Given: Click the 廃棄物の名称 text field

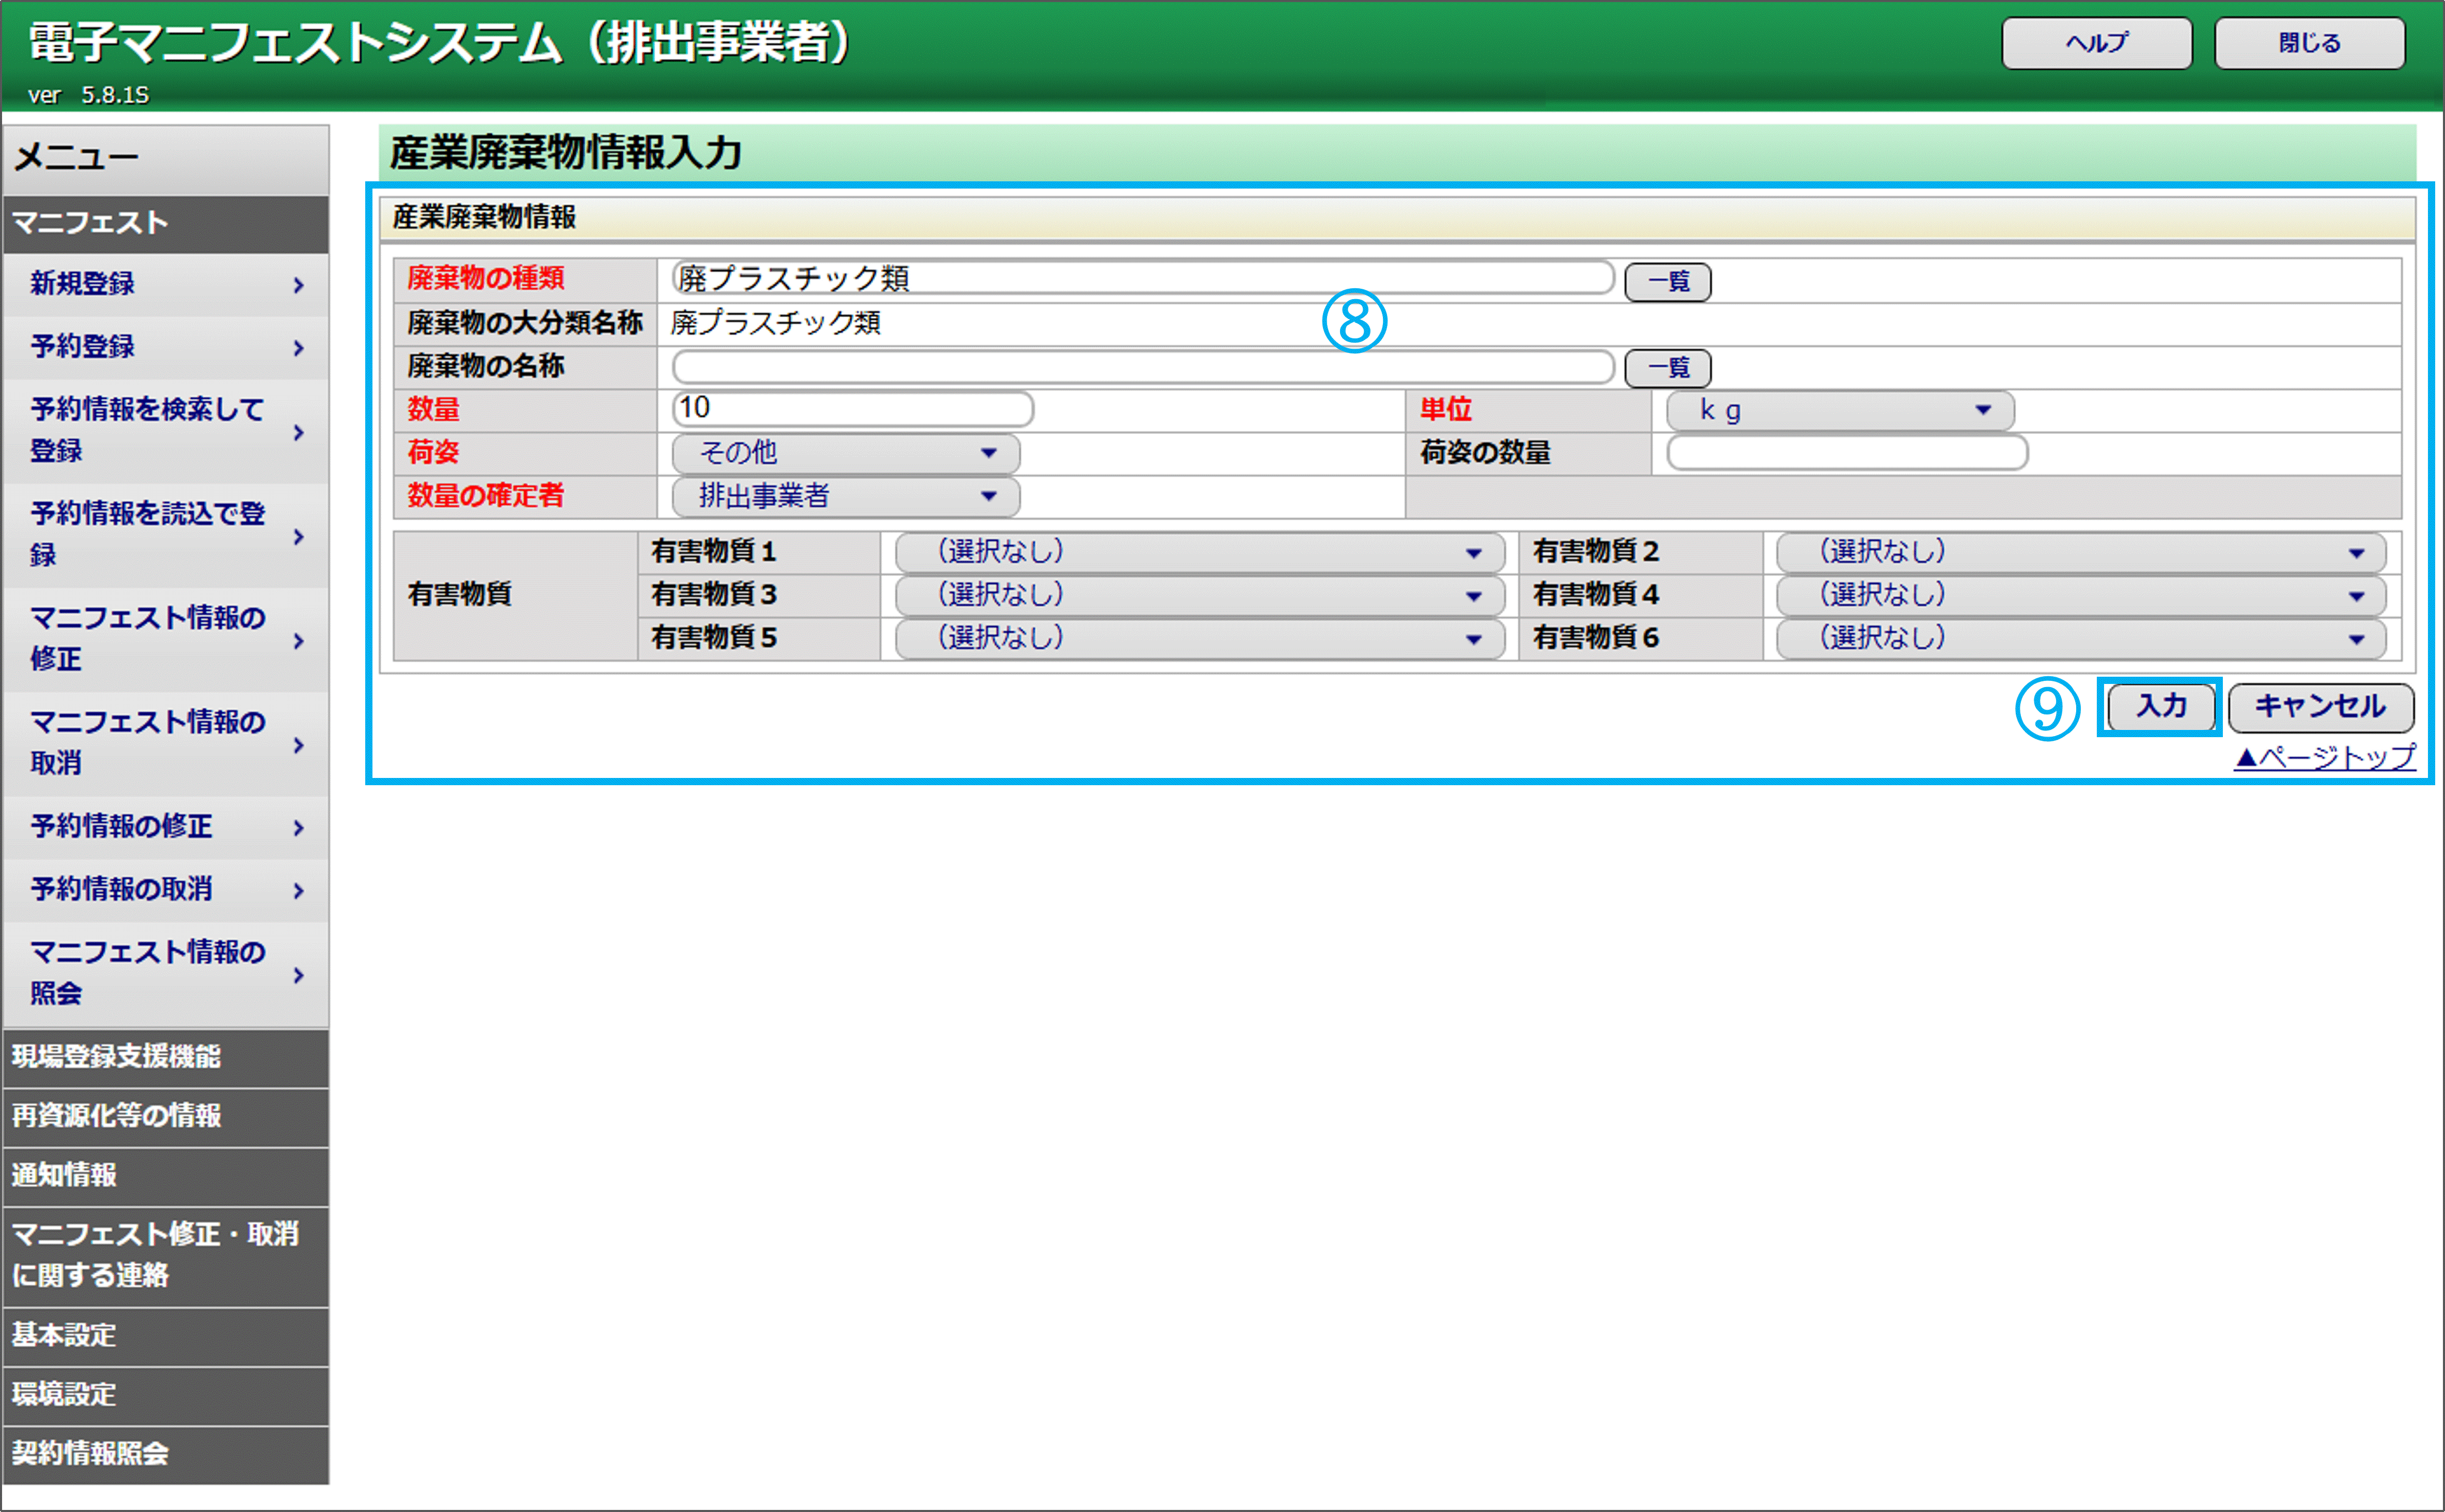Looking at the screenshot, I should pos(1142,367).
